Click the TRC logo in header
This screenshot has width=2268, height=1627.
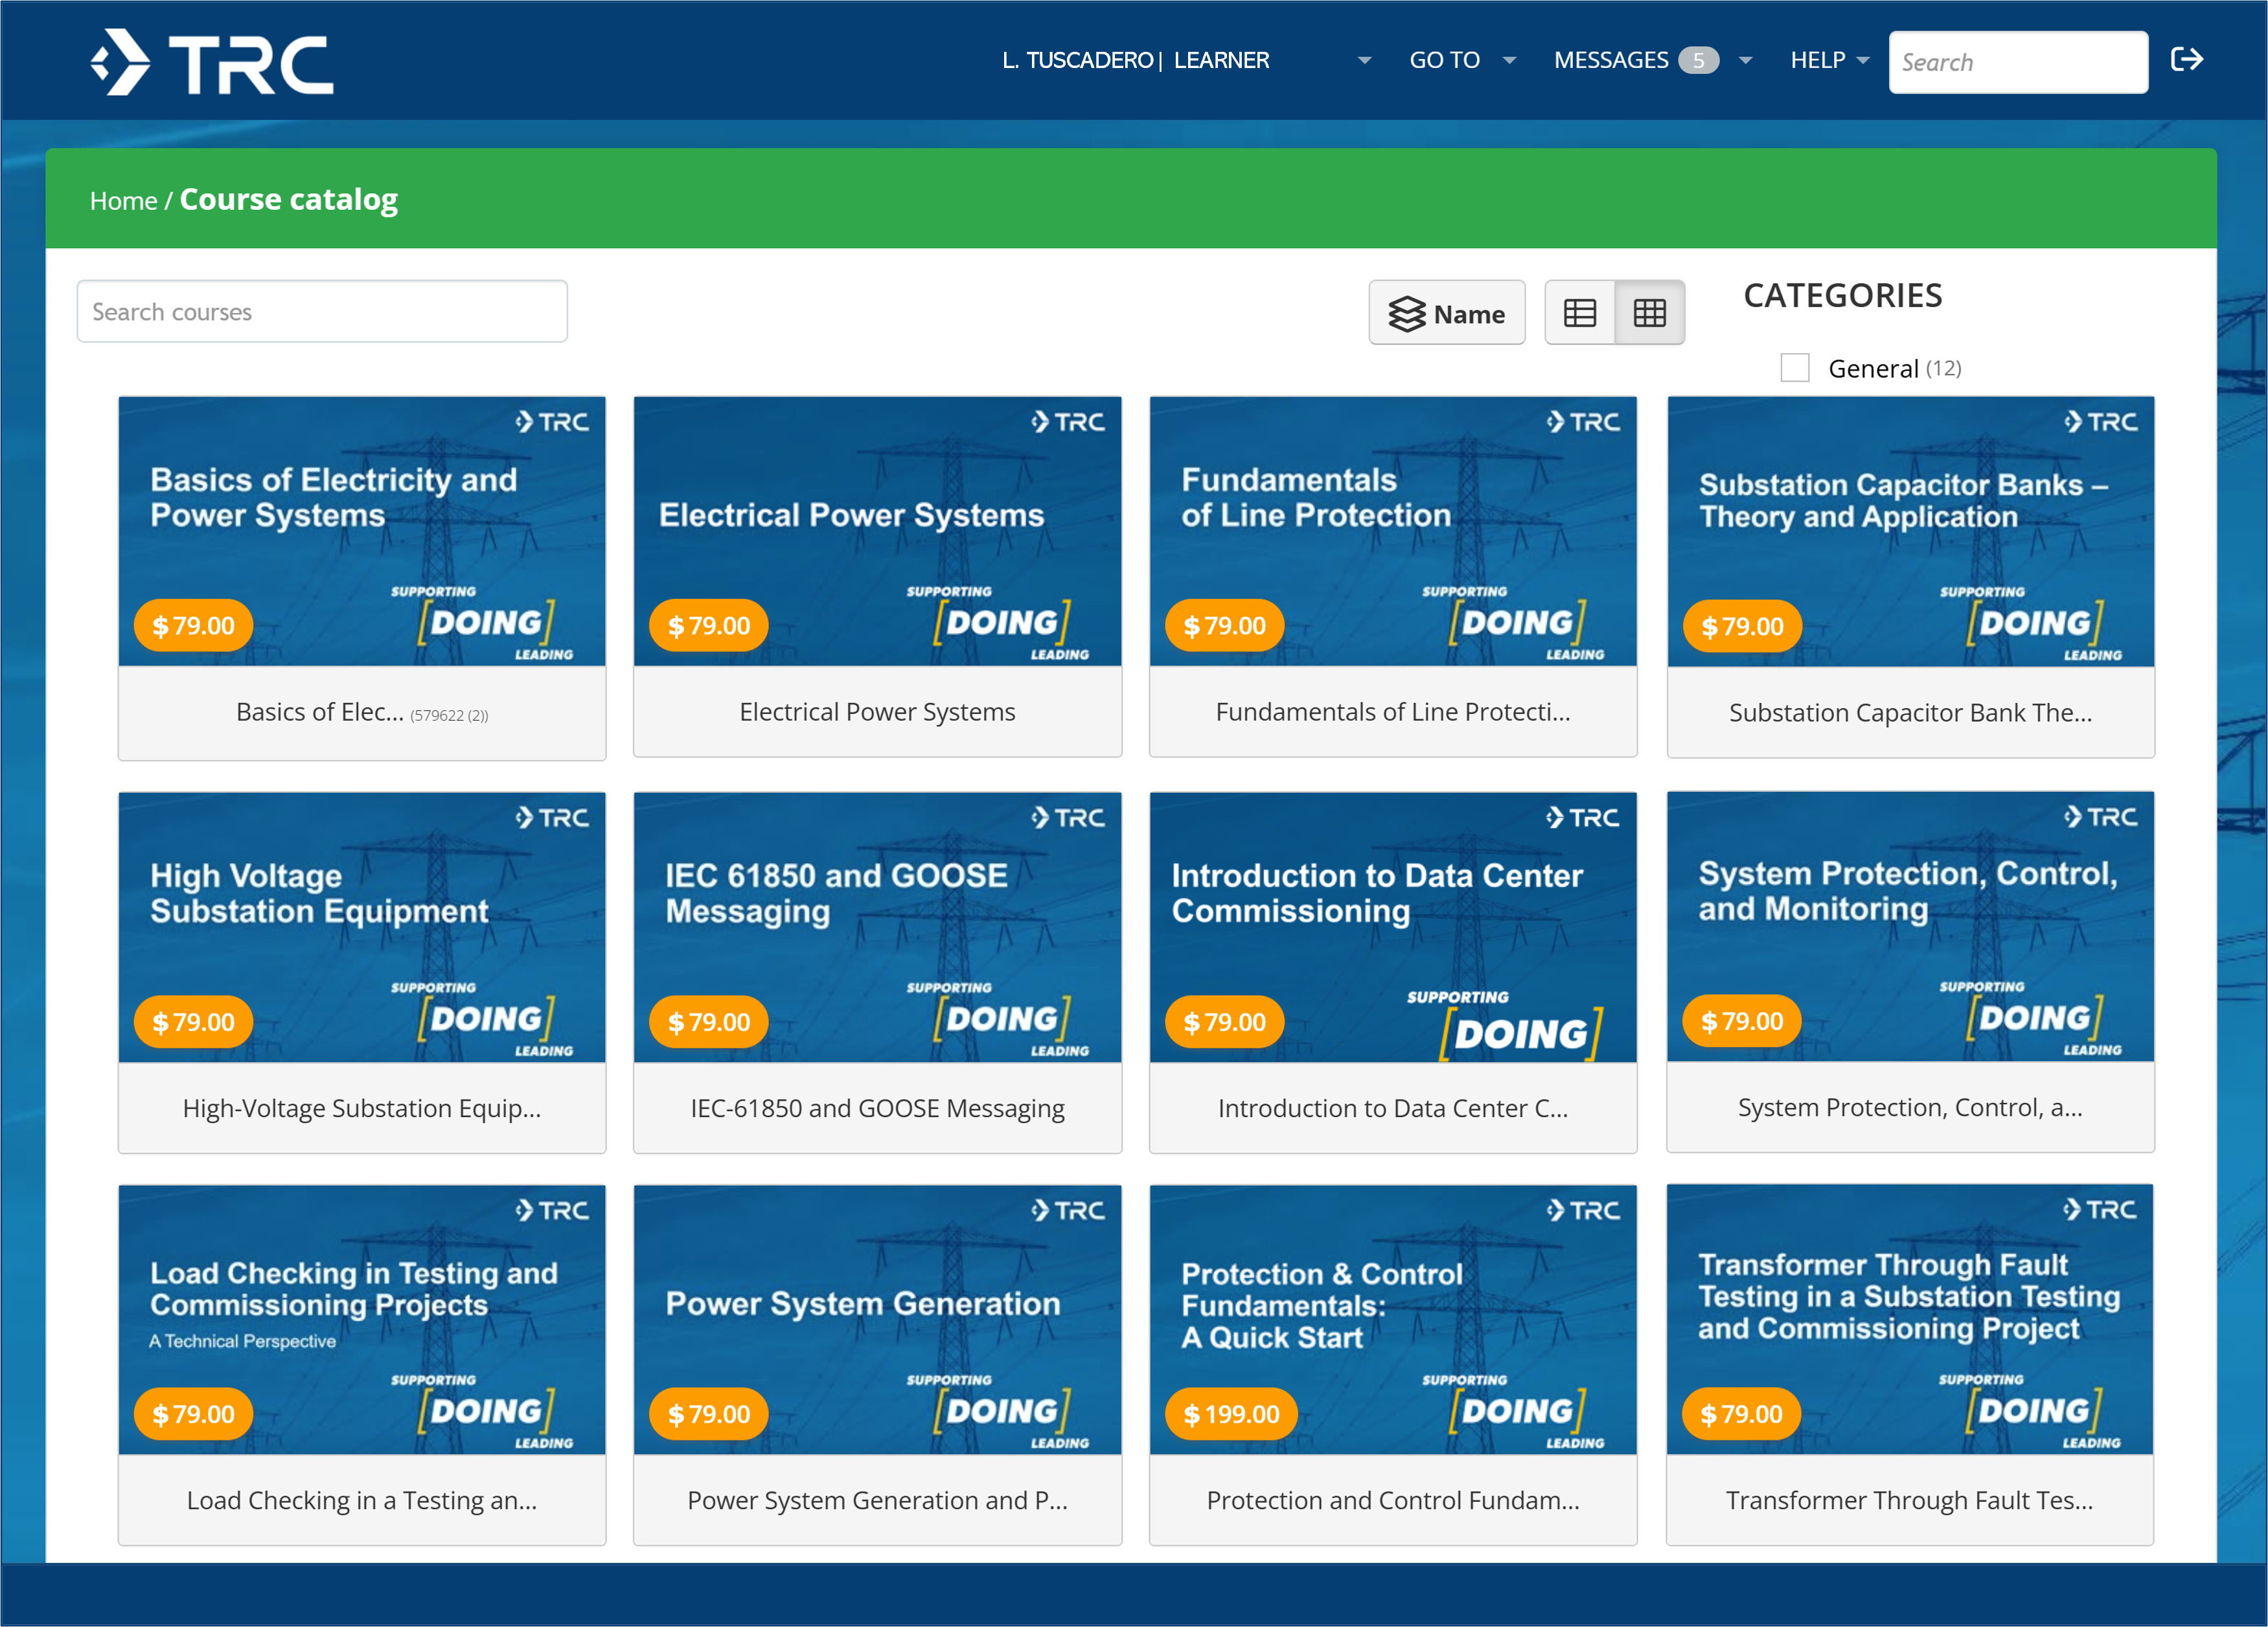click(212, 62)
